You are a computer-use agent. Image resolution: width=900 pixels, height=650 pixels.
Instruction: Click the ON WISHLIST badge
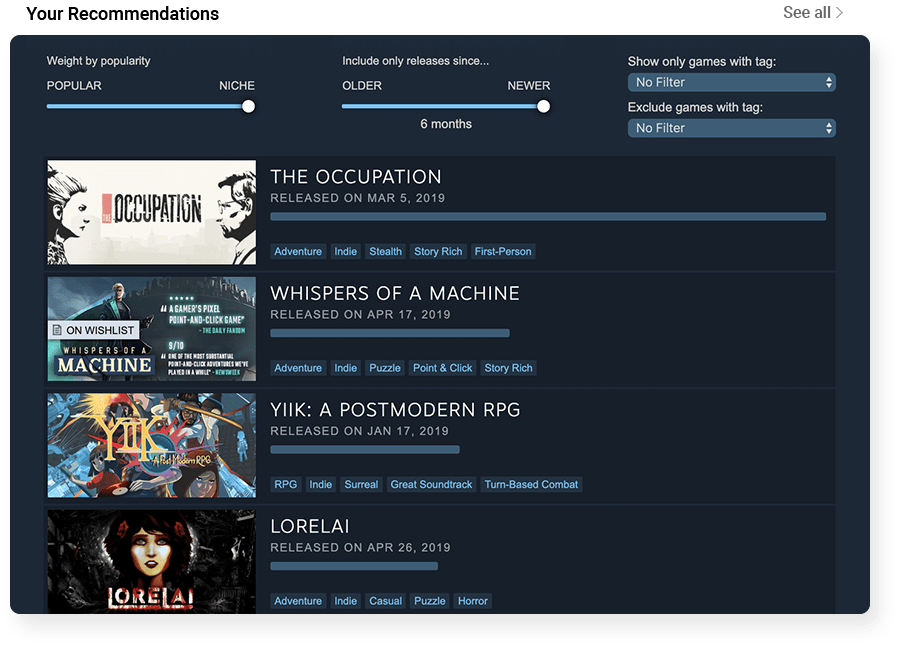[94, 330]
